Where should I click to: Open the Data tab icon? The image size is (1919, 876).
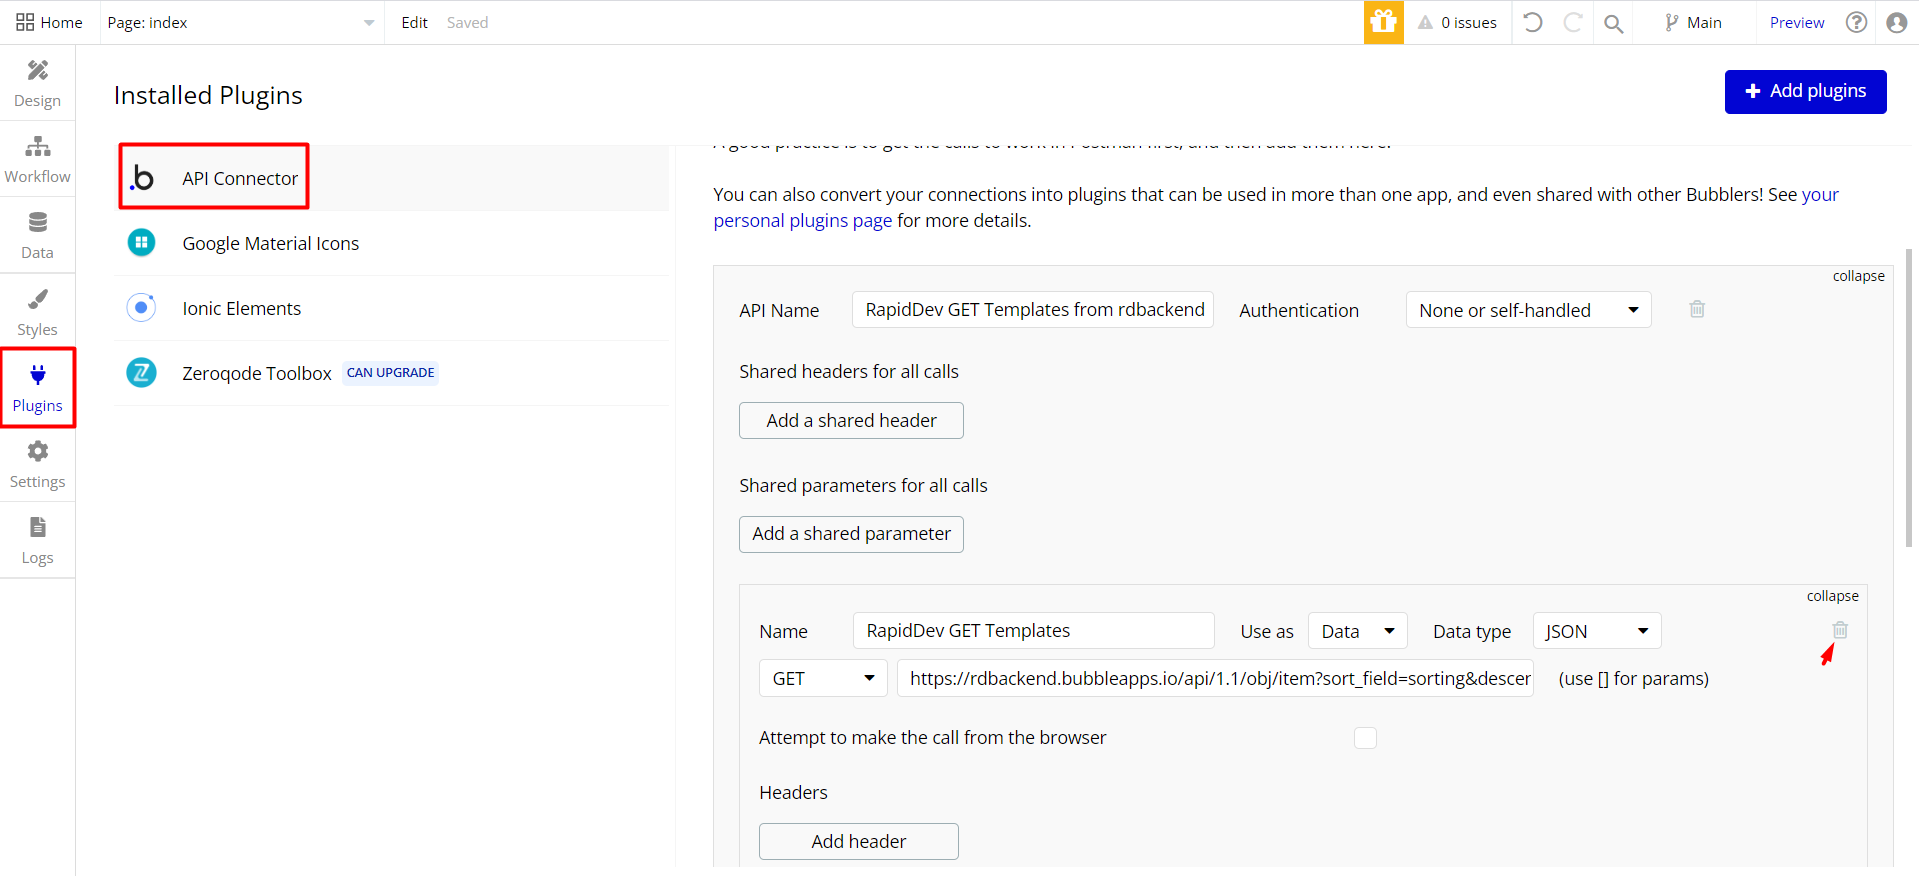click(37, 222)
